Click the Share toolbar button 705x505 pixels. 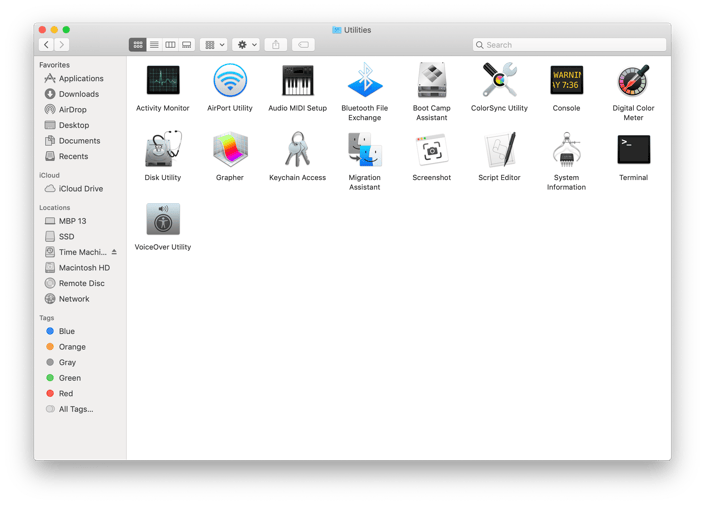[276, 45]
